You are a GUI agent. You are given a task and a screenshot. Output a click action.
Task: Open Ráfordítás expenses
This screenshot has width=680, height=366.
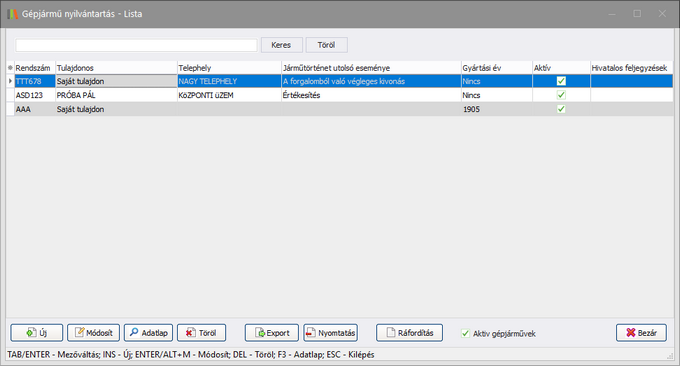point(409,333)
